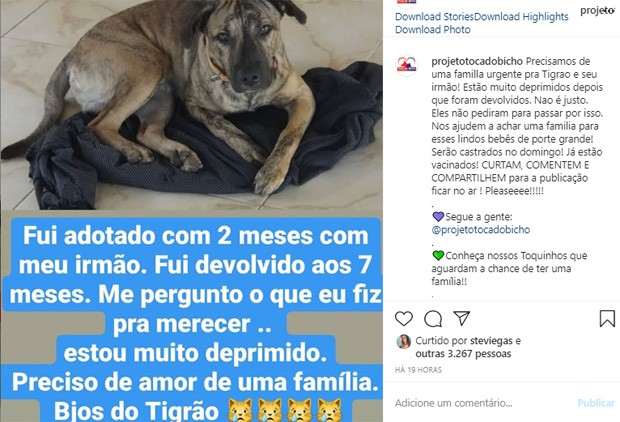This screenshot has width=620, height=422.
Task: Like the post with heart icon
Action: point(404,318)
